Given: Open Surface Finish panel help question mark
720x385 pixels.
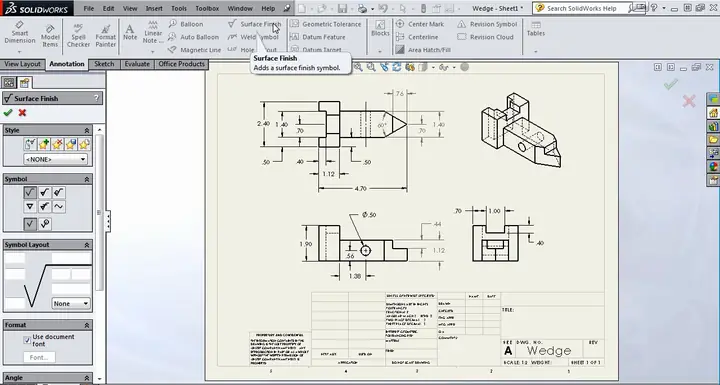Looking at the screenshot, I should click(x=96, y=98).
